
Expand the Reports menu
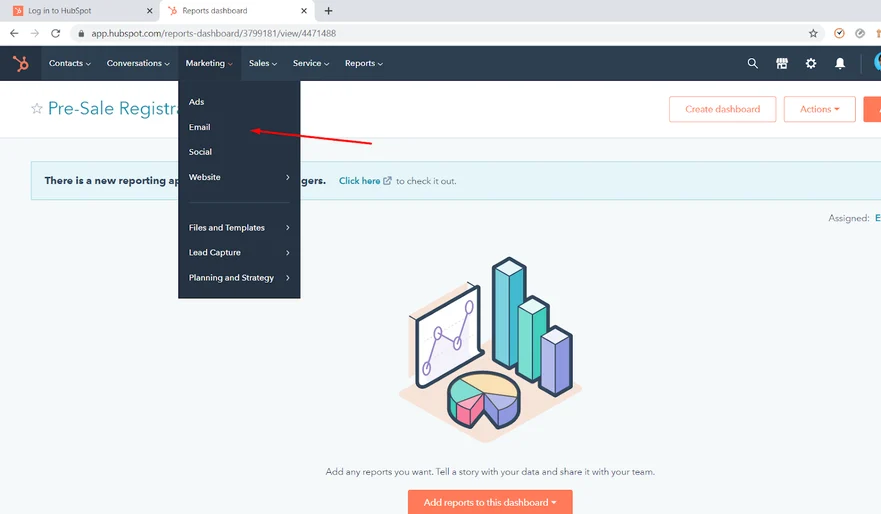pos(364,63)
